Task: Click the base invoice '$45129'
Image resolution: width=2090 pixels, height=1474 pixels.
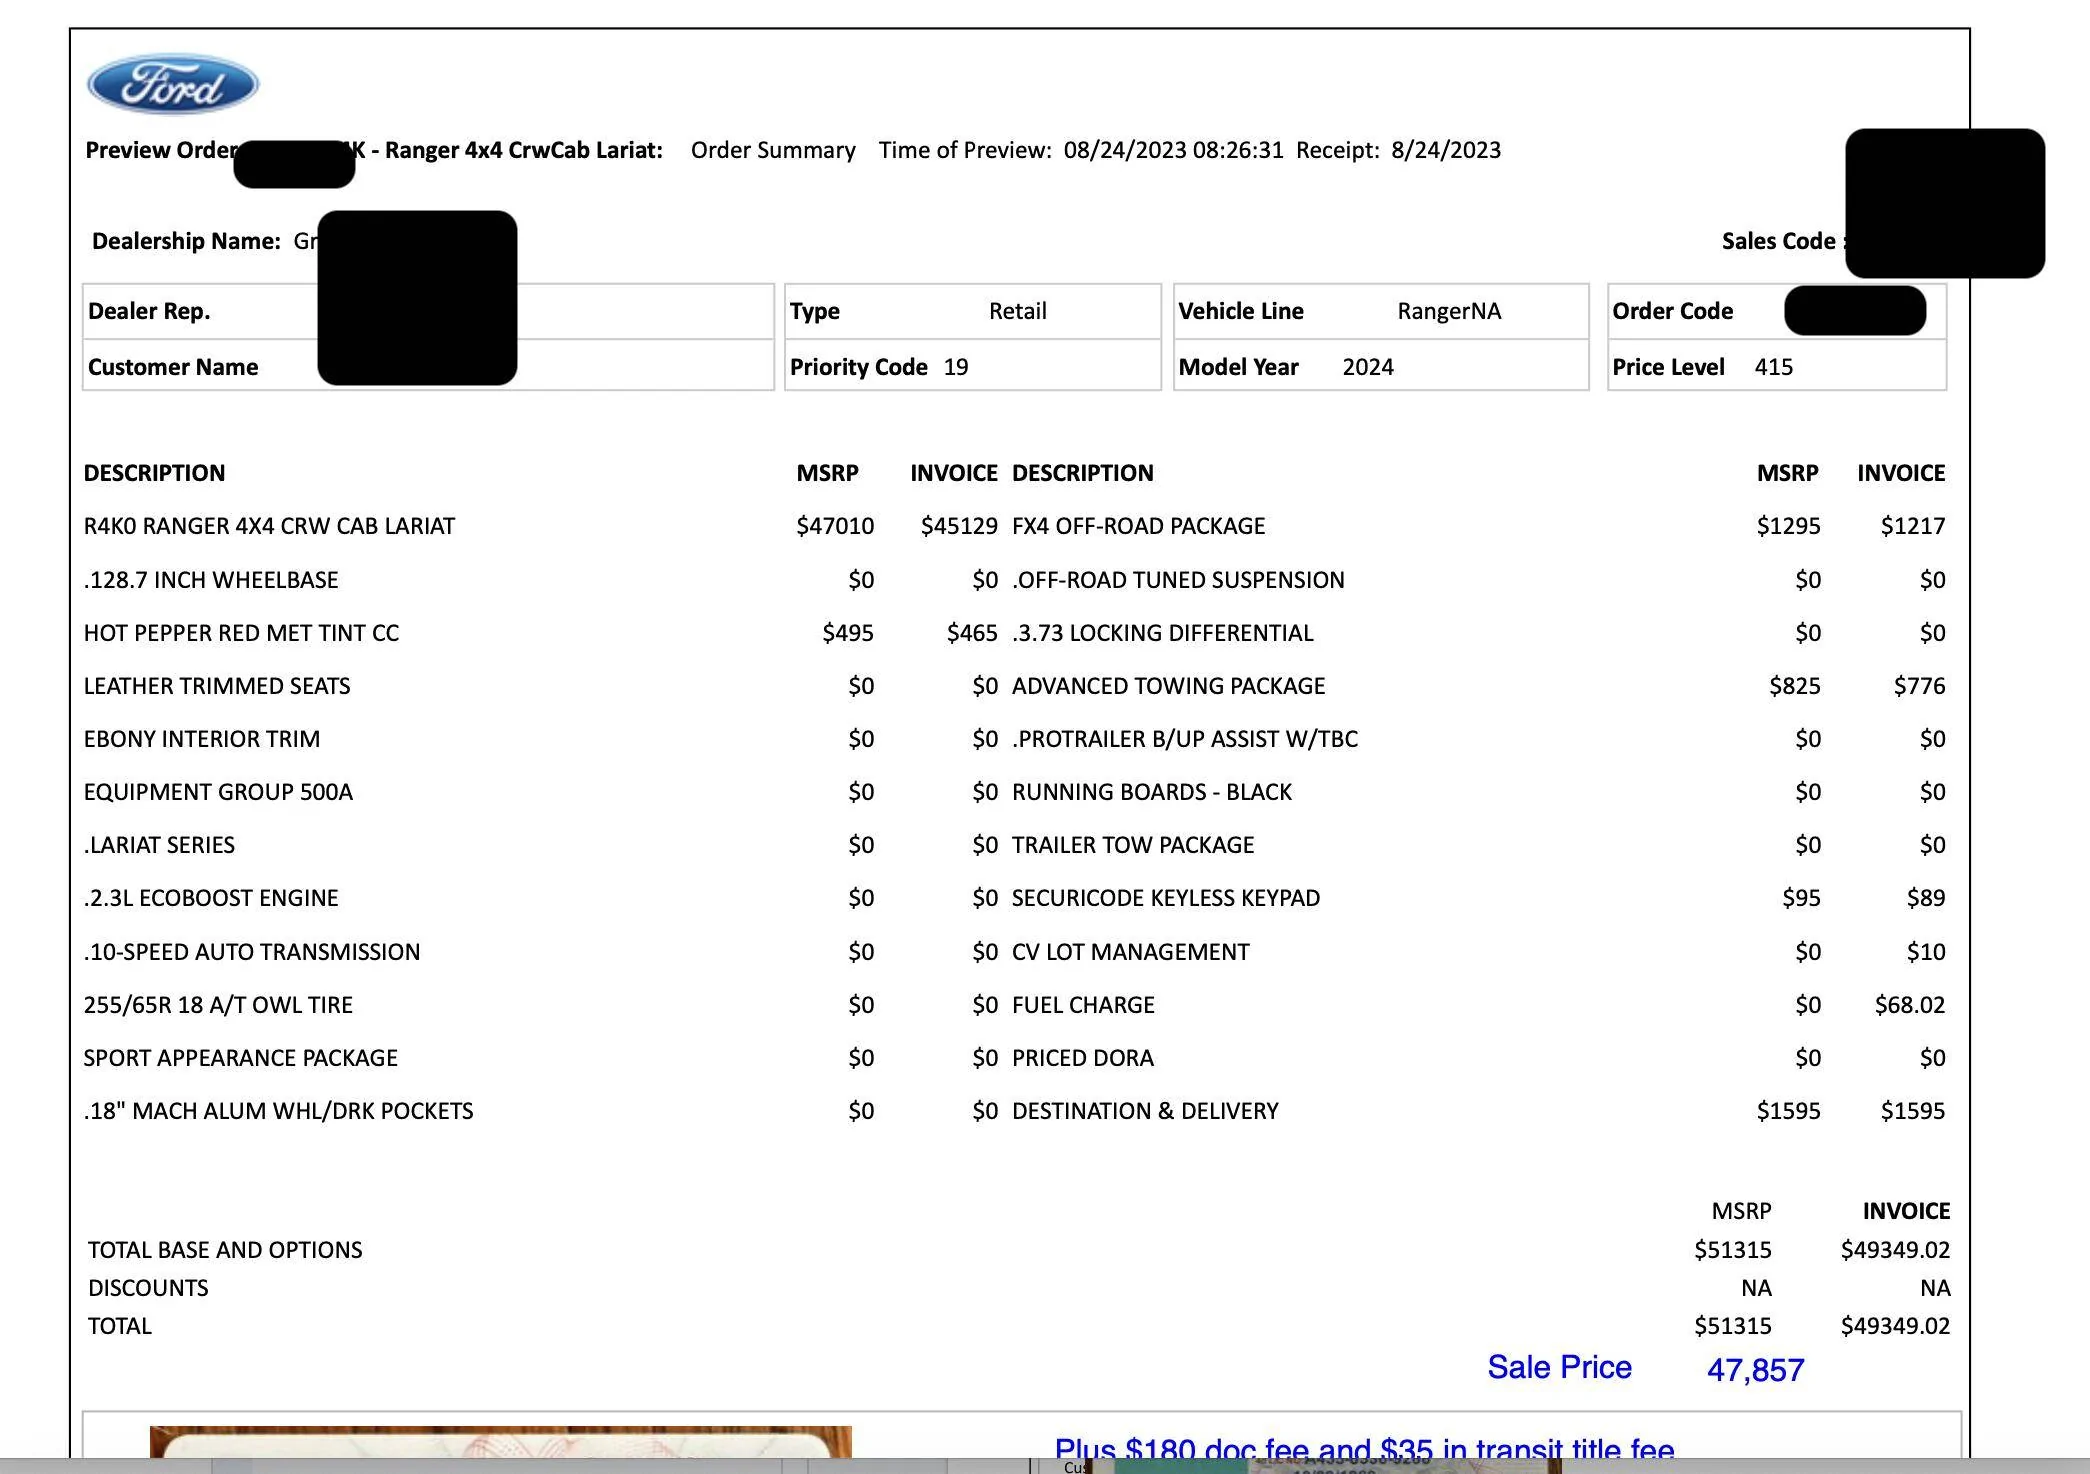Action: pyautogui.click(x=959, y=526)
